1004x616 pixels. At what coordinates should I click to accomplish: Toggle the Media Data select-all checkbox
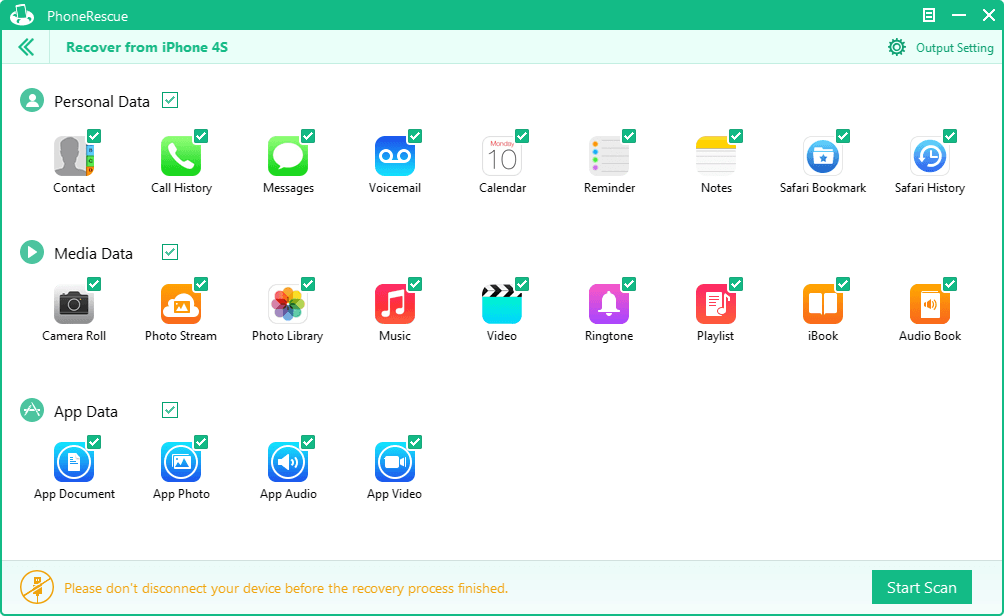click(170, 252)
